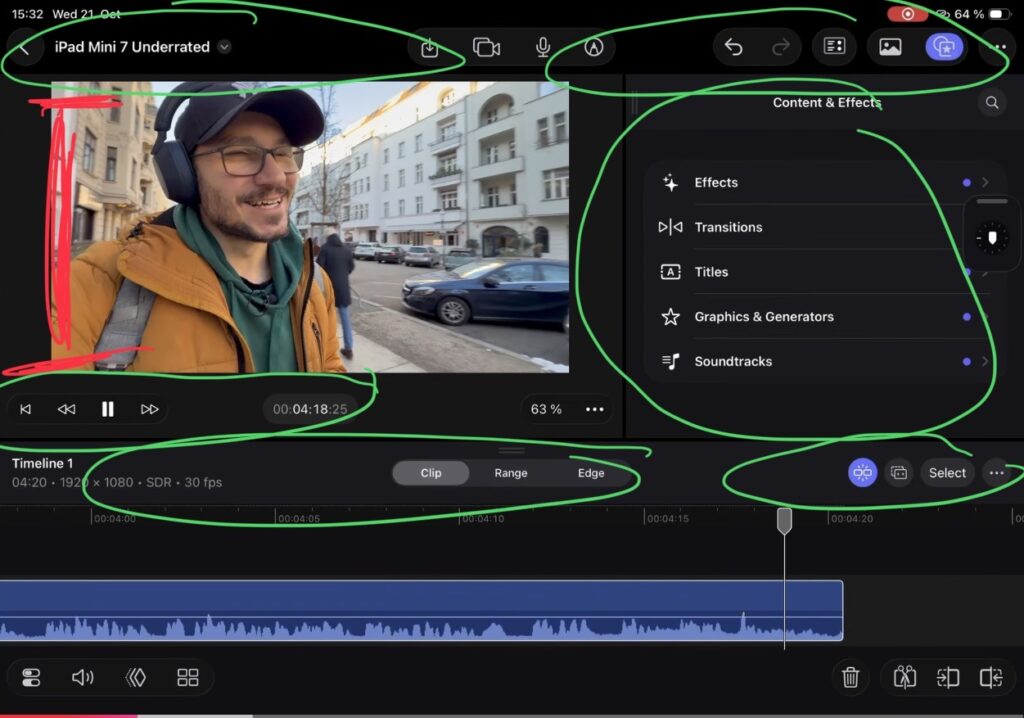The height and width of the screenshot is (718, 1024).
Task: Trim clip start to the playhead
Action: point(948,677)
